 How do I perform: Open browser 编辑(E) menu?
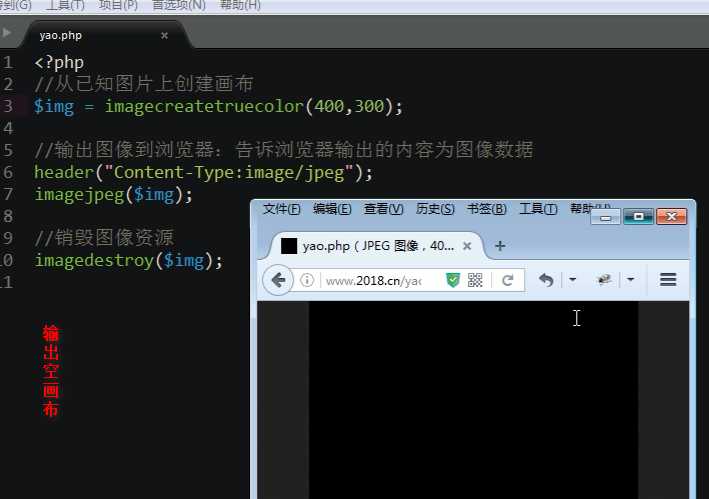click(332, 209)
